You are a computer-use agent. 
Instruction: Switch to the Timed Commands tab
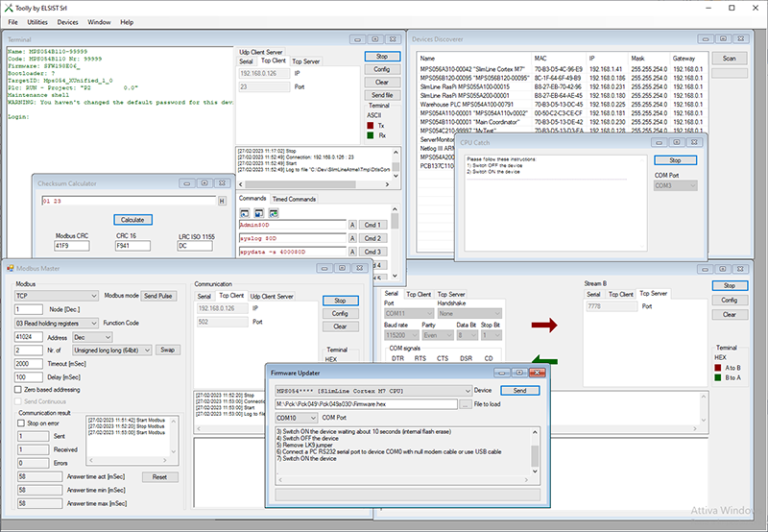[x=293, y=199]
